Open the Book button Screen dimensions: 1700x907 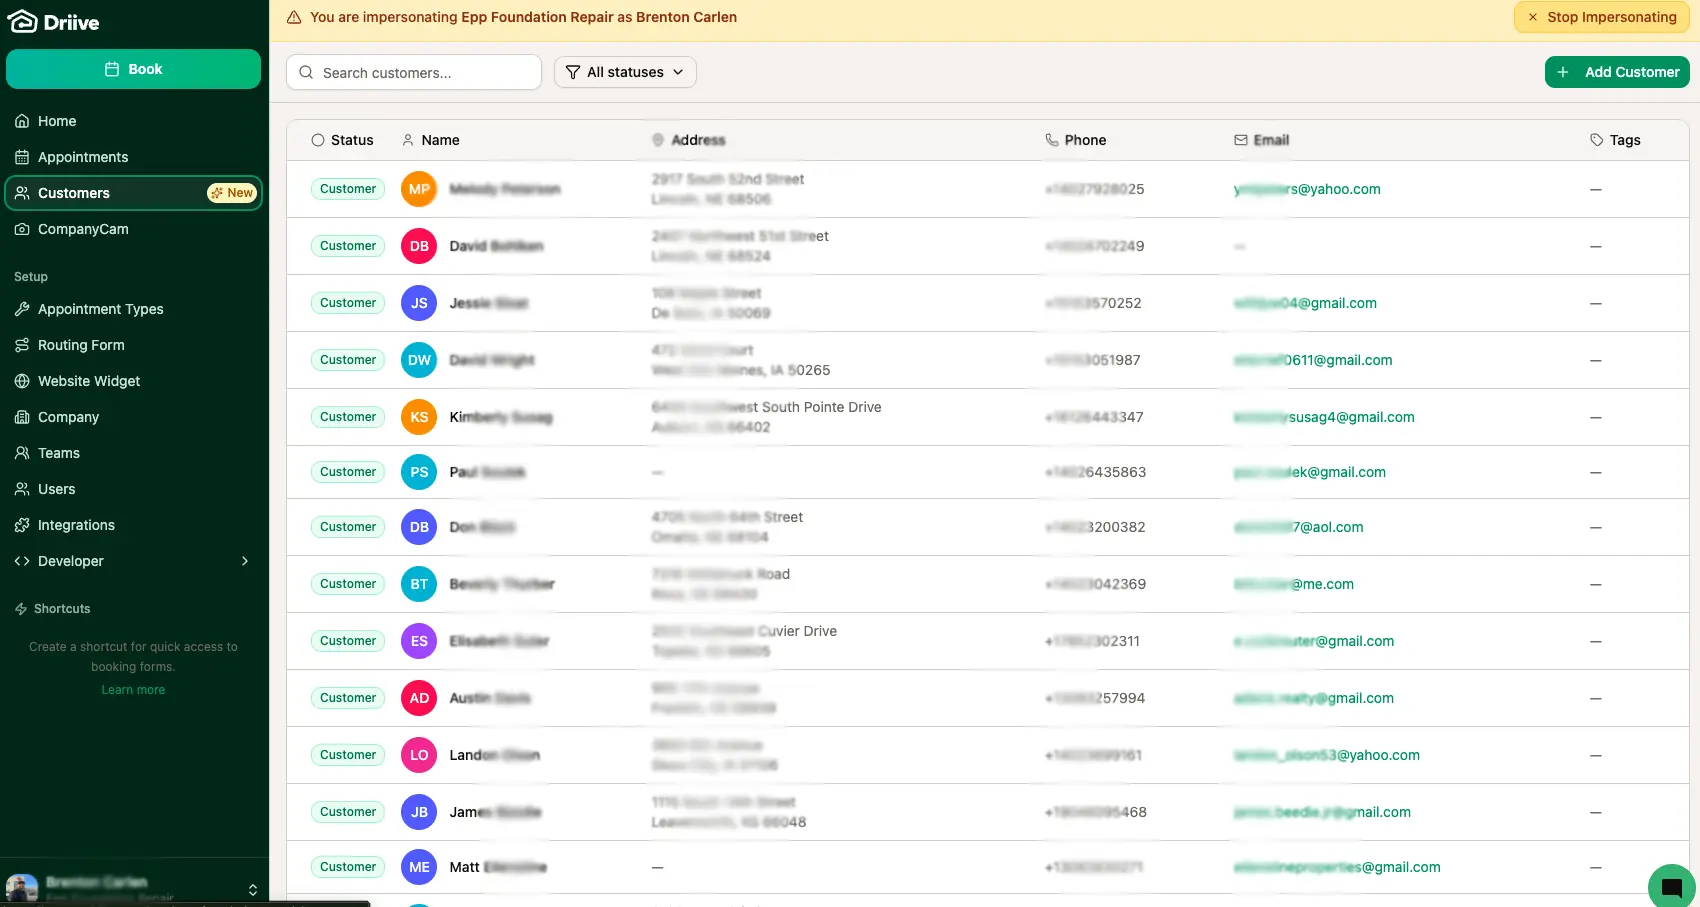tap(133, 69)
